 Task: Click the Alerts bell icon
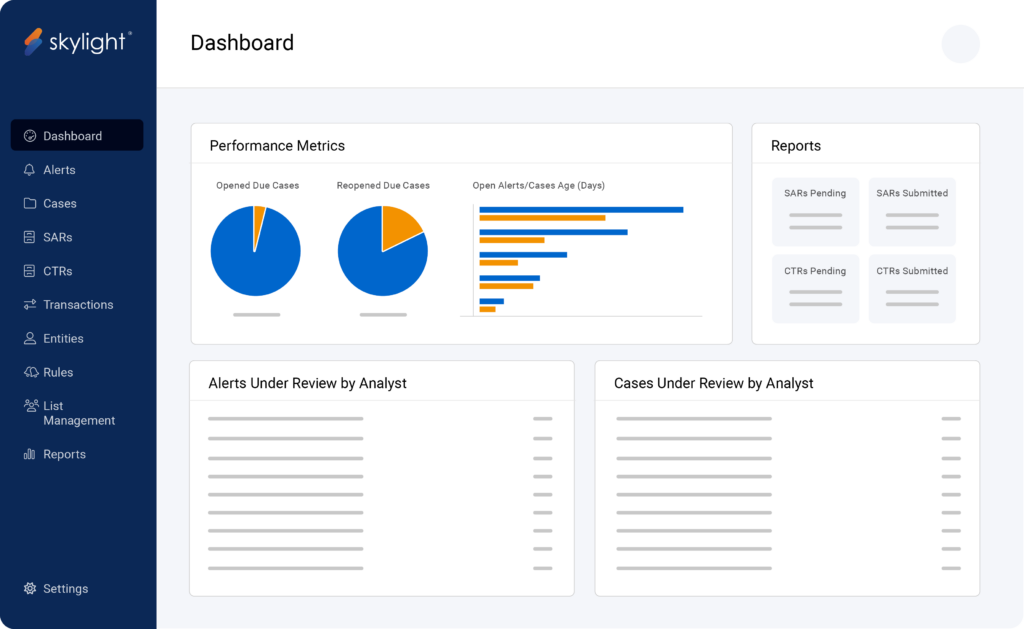point(30,170)
